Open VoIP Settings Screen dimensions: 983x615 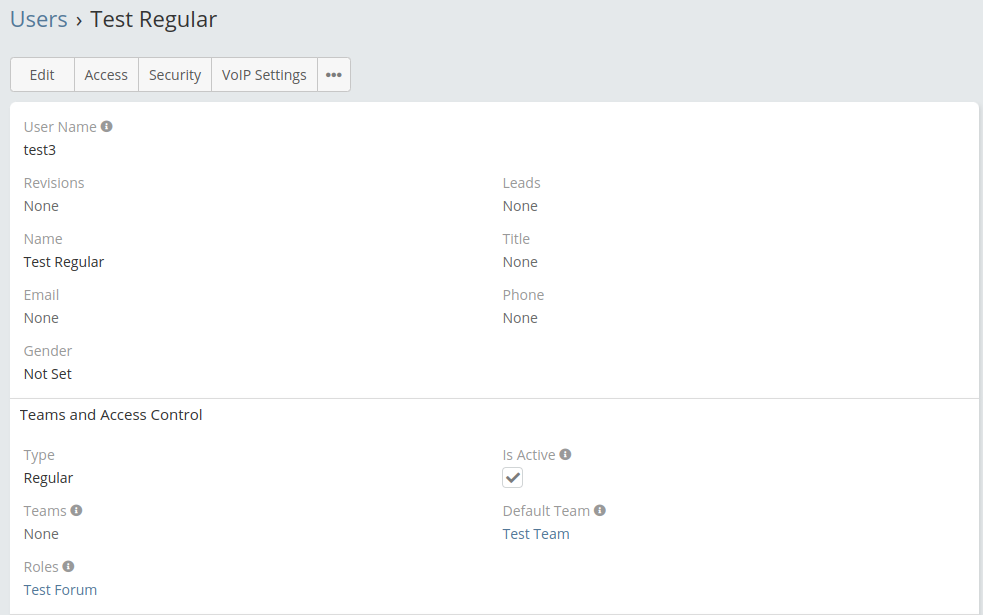point(264,75)
